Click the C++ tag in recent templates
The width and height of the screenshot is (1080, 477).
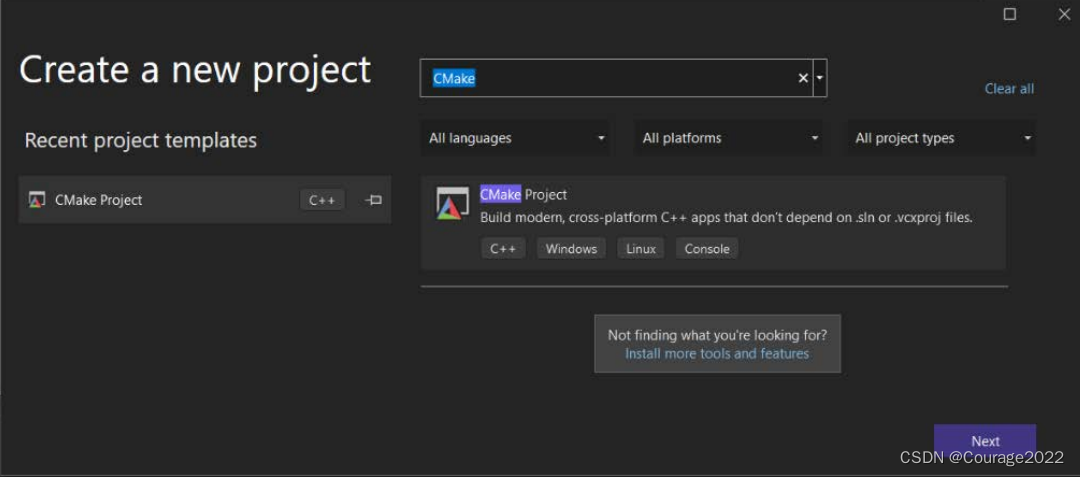pos(322,200)
